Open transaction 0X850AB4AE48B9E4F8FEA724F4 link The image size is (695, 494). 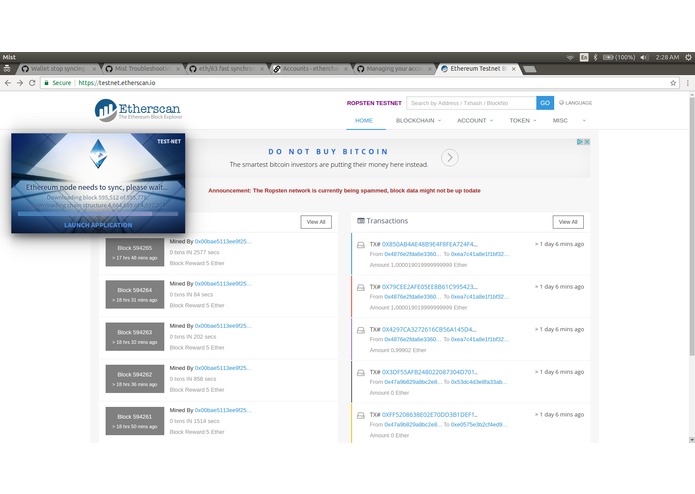[x=429, y=244]
